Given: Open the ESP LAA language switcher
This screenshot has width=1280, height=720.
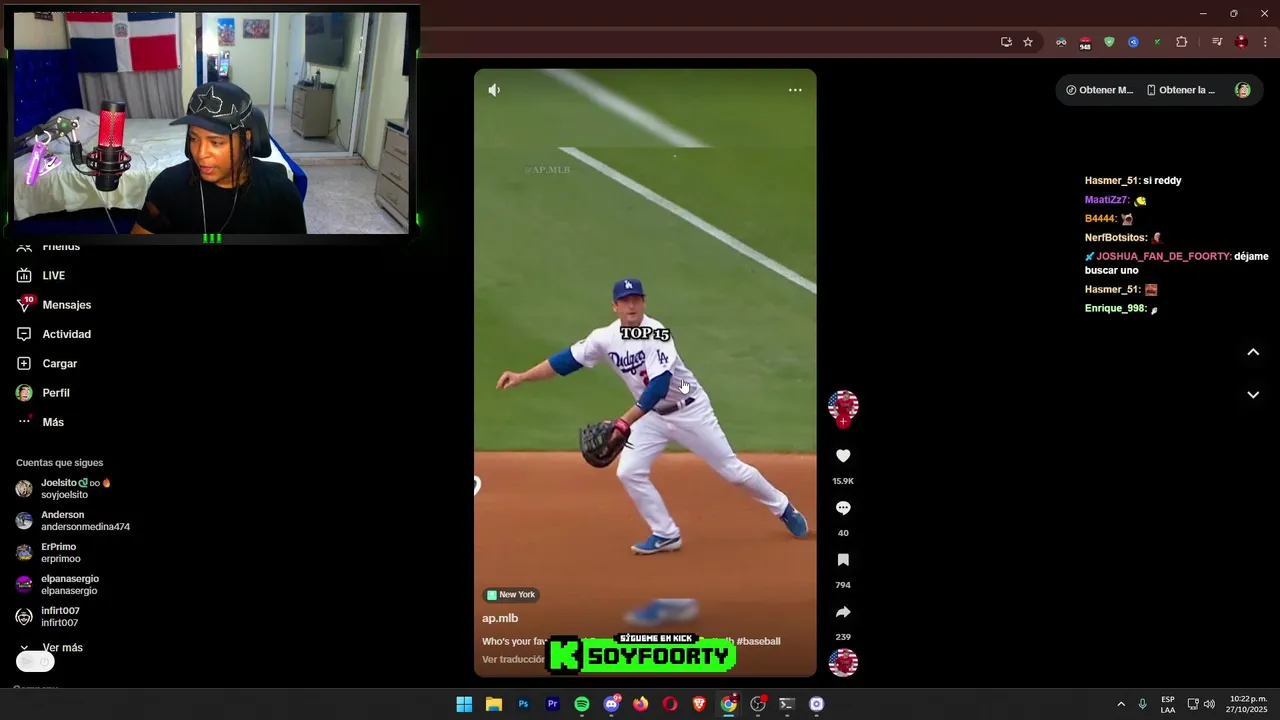Looking at the screenshot, I should coord(1168,704).
